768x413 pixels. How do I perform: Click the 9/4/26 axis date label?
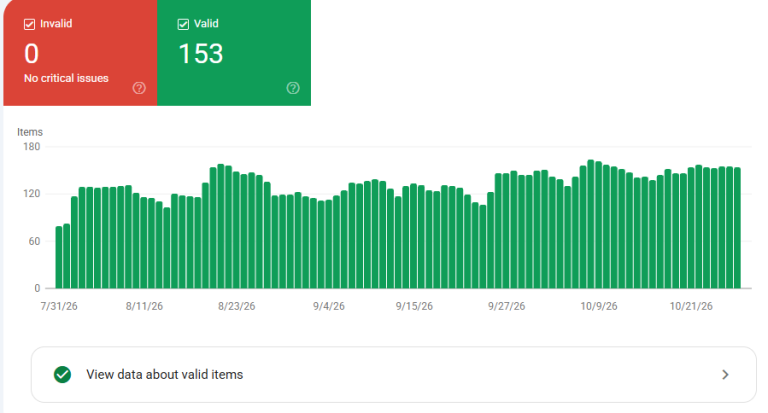pyautogui.click(x=329, y=306)
